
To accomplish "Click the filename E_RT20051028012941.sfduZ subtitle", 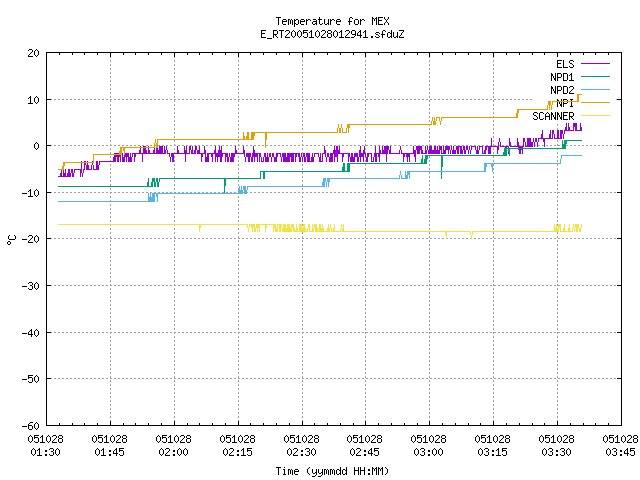I will click(332, 34).
